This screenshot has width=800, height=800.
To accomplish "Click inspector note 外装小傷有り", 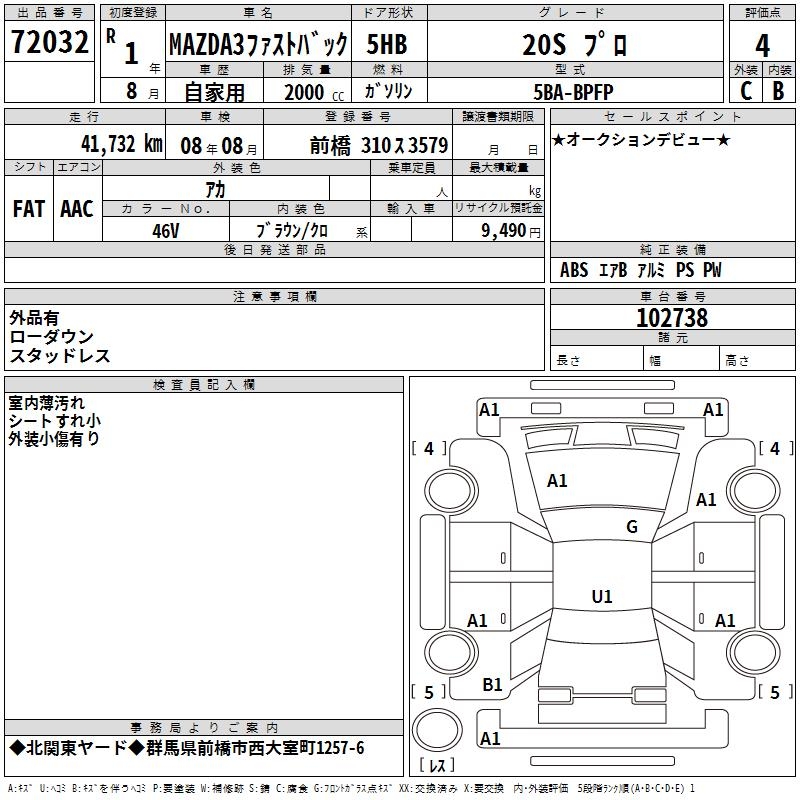I will (x=54, y=439).
